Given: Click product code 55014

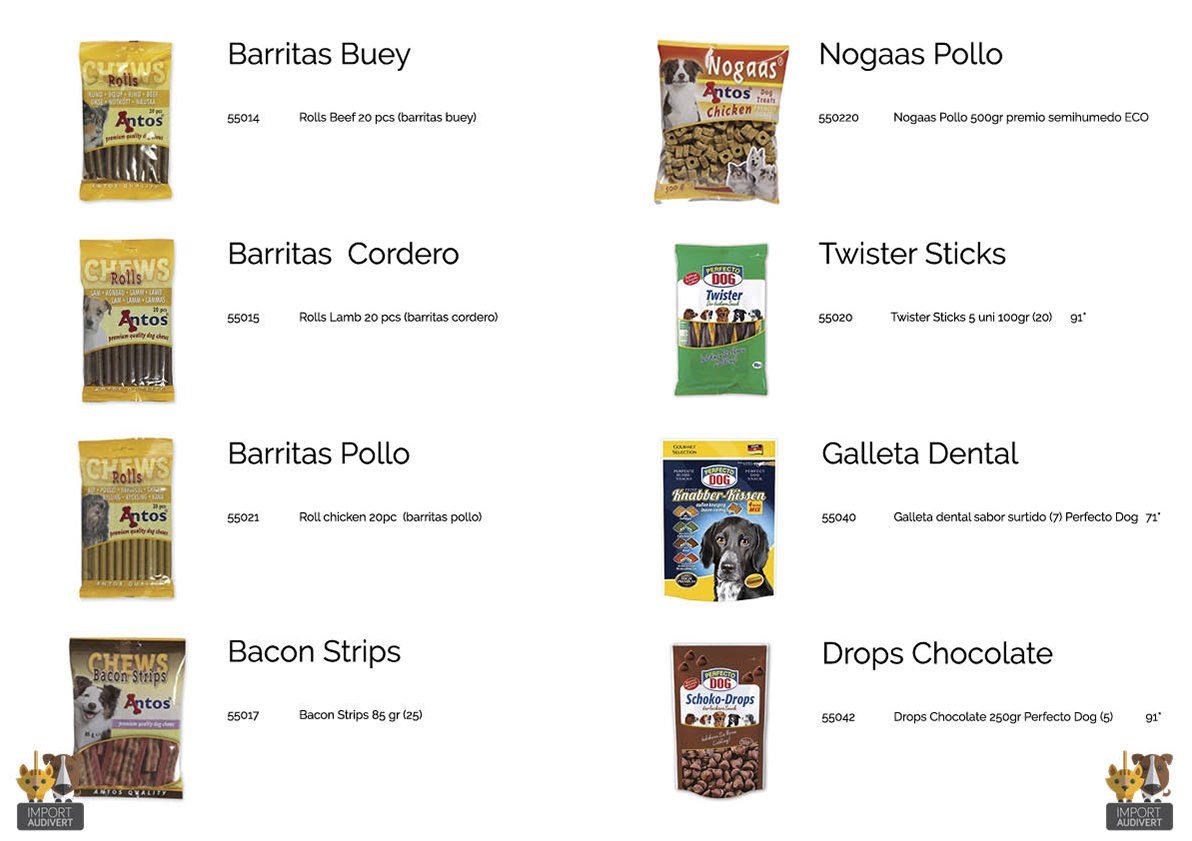Looking at the screenshot, I should [243, 118].
